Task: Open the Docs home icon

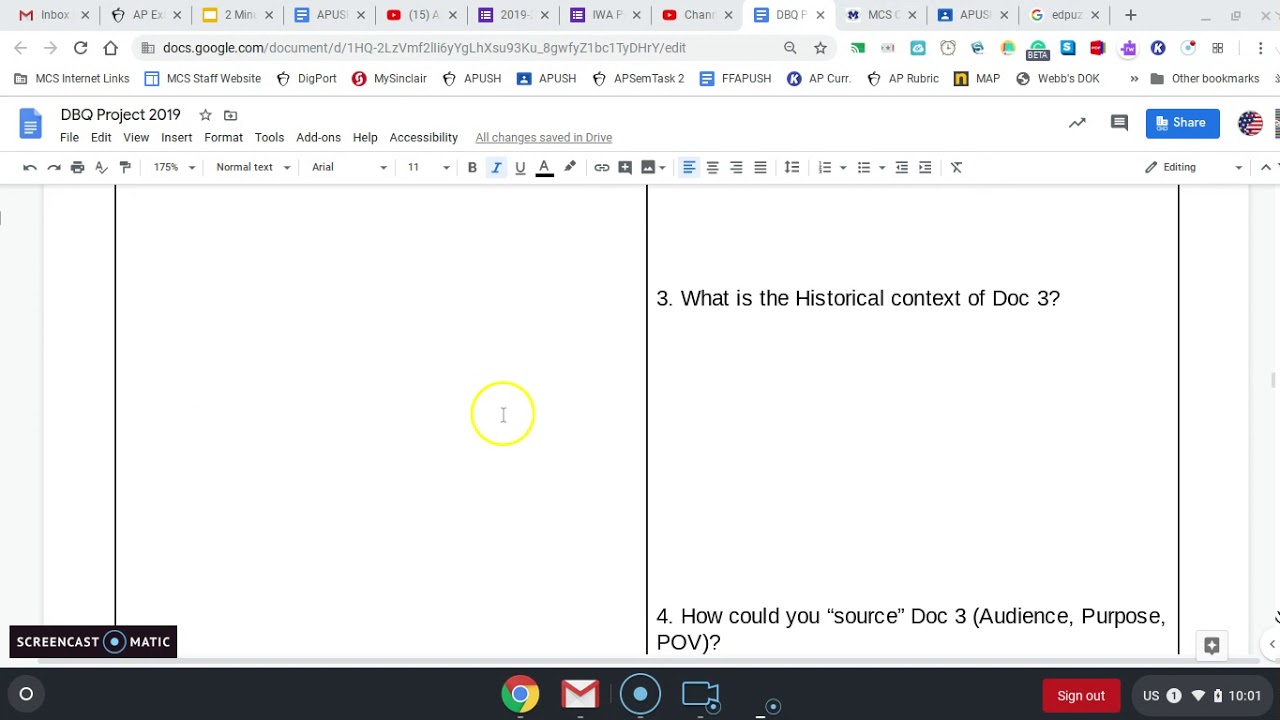Action: coord(31,124)
